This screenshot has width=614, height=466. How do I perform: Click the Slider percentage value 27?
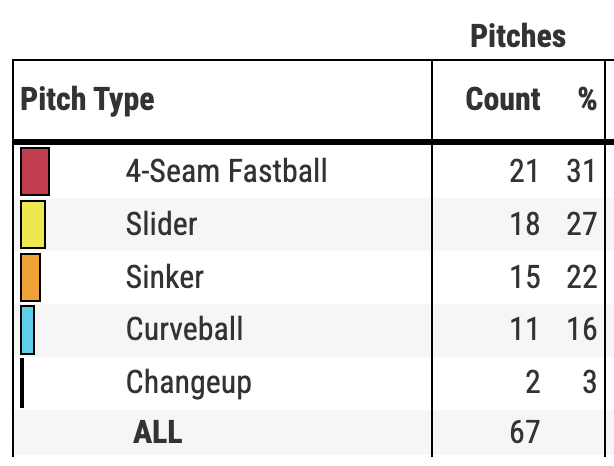coord(581,224)
